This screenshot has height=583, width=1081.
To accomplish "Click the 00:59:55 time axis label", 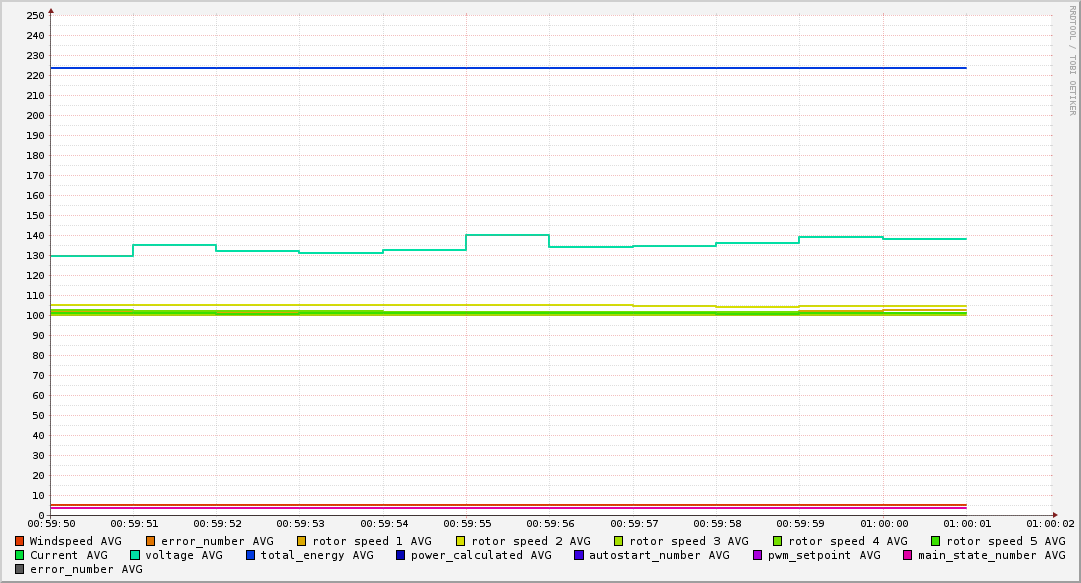I will tap(467, 524).
